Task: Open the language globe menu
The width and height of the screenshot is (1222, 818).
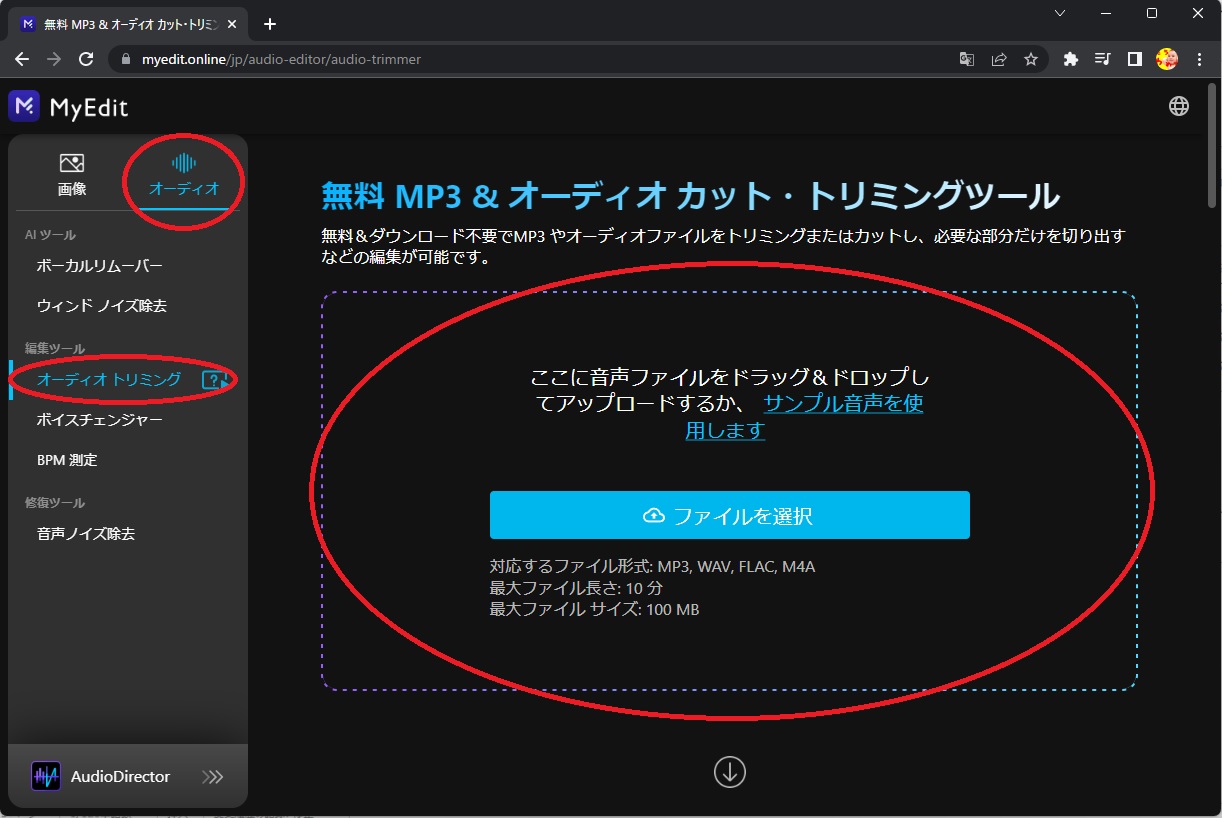Action: [x=1179, y=106]
